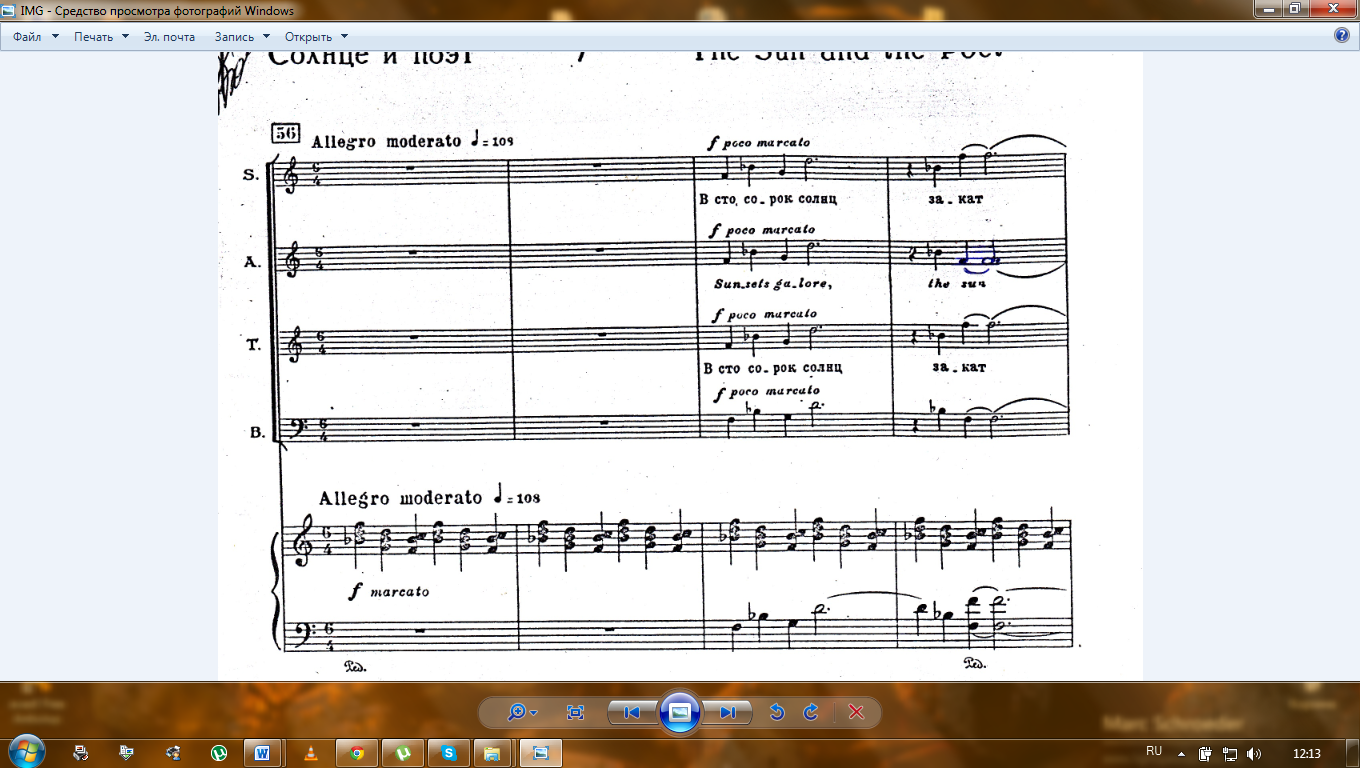The width and height of the screenshot is (1360, 768).
Task: Open Windows Explorer from taskbar
Action: pos(494,752)
